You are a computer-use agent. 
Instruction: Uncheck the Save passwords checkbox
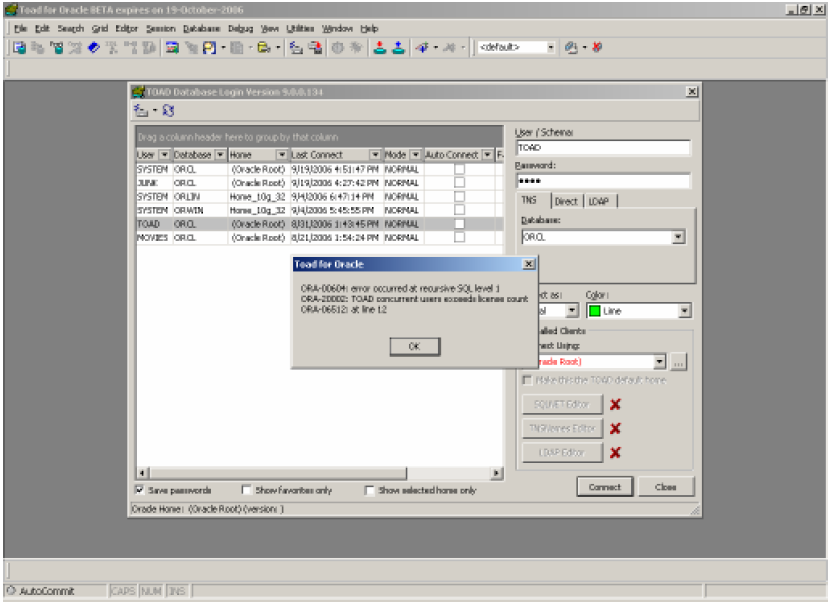(140, 490)
